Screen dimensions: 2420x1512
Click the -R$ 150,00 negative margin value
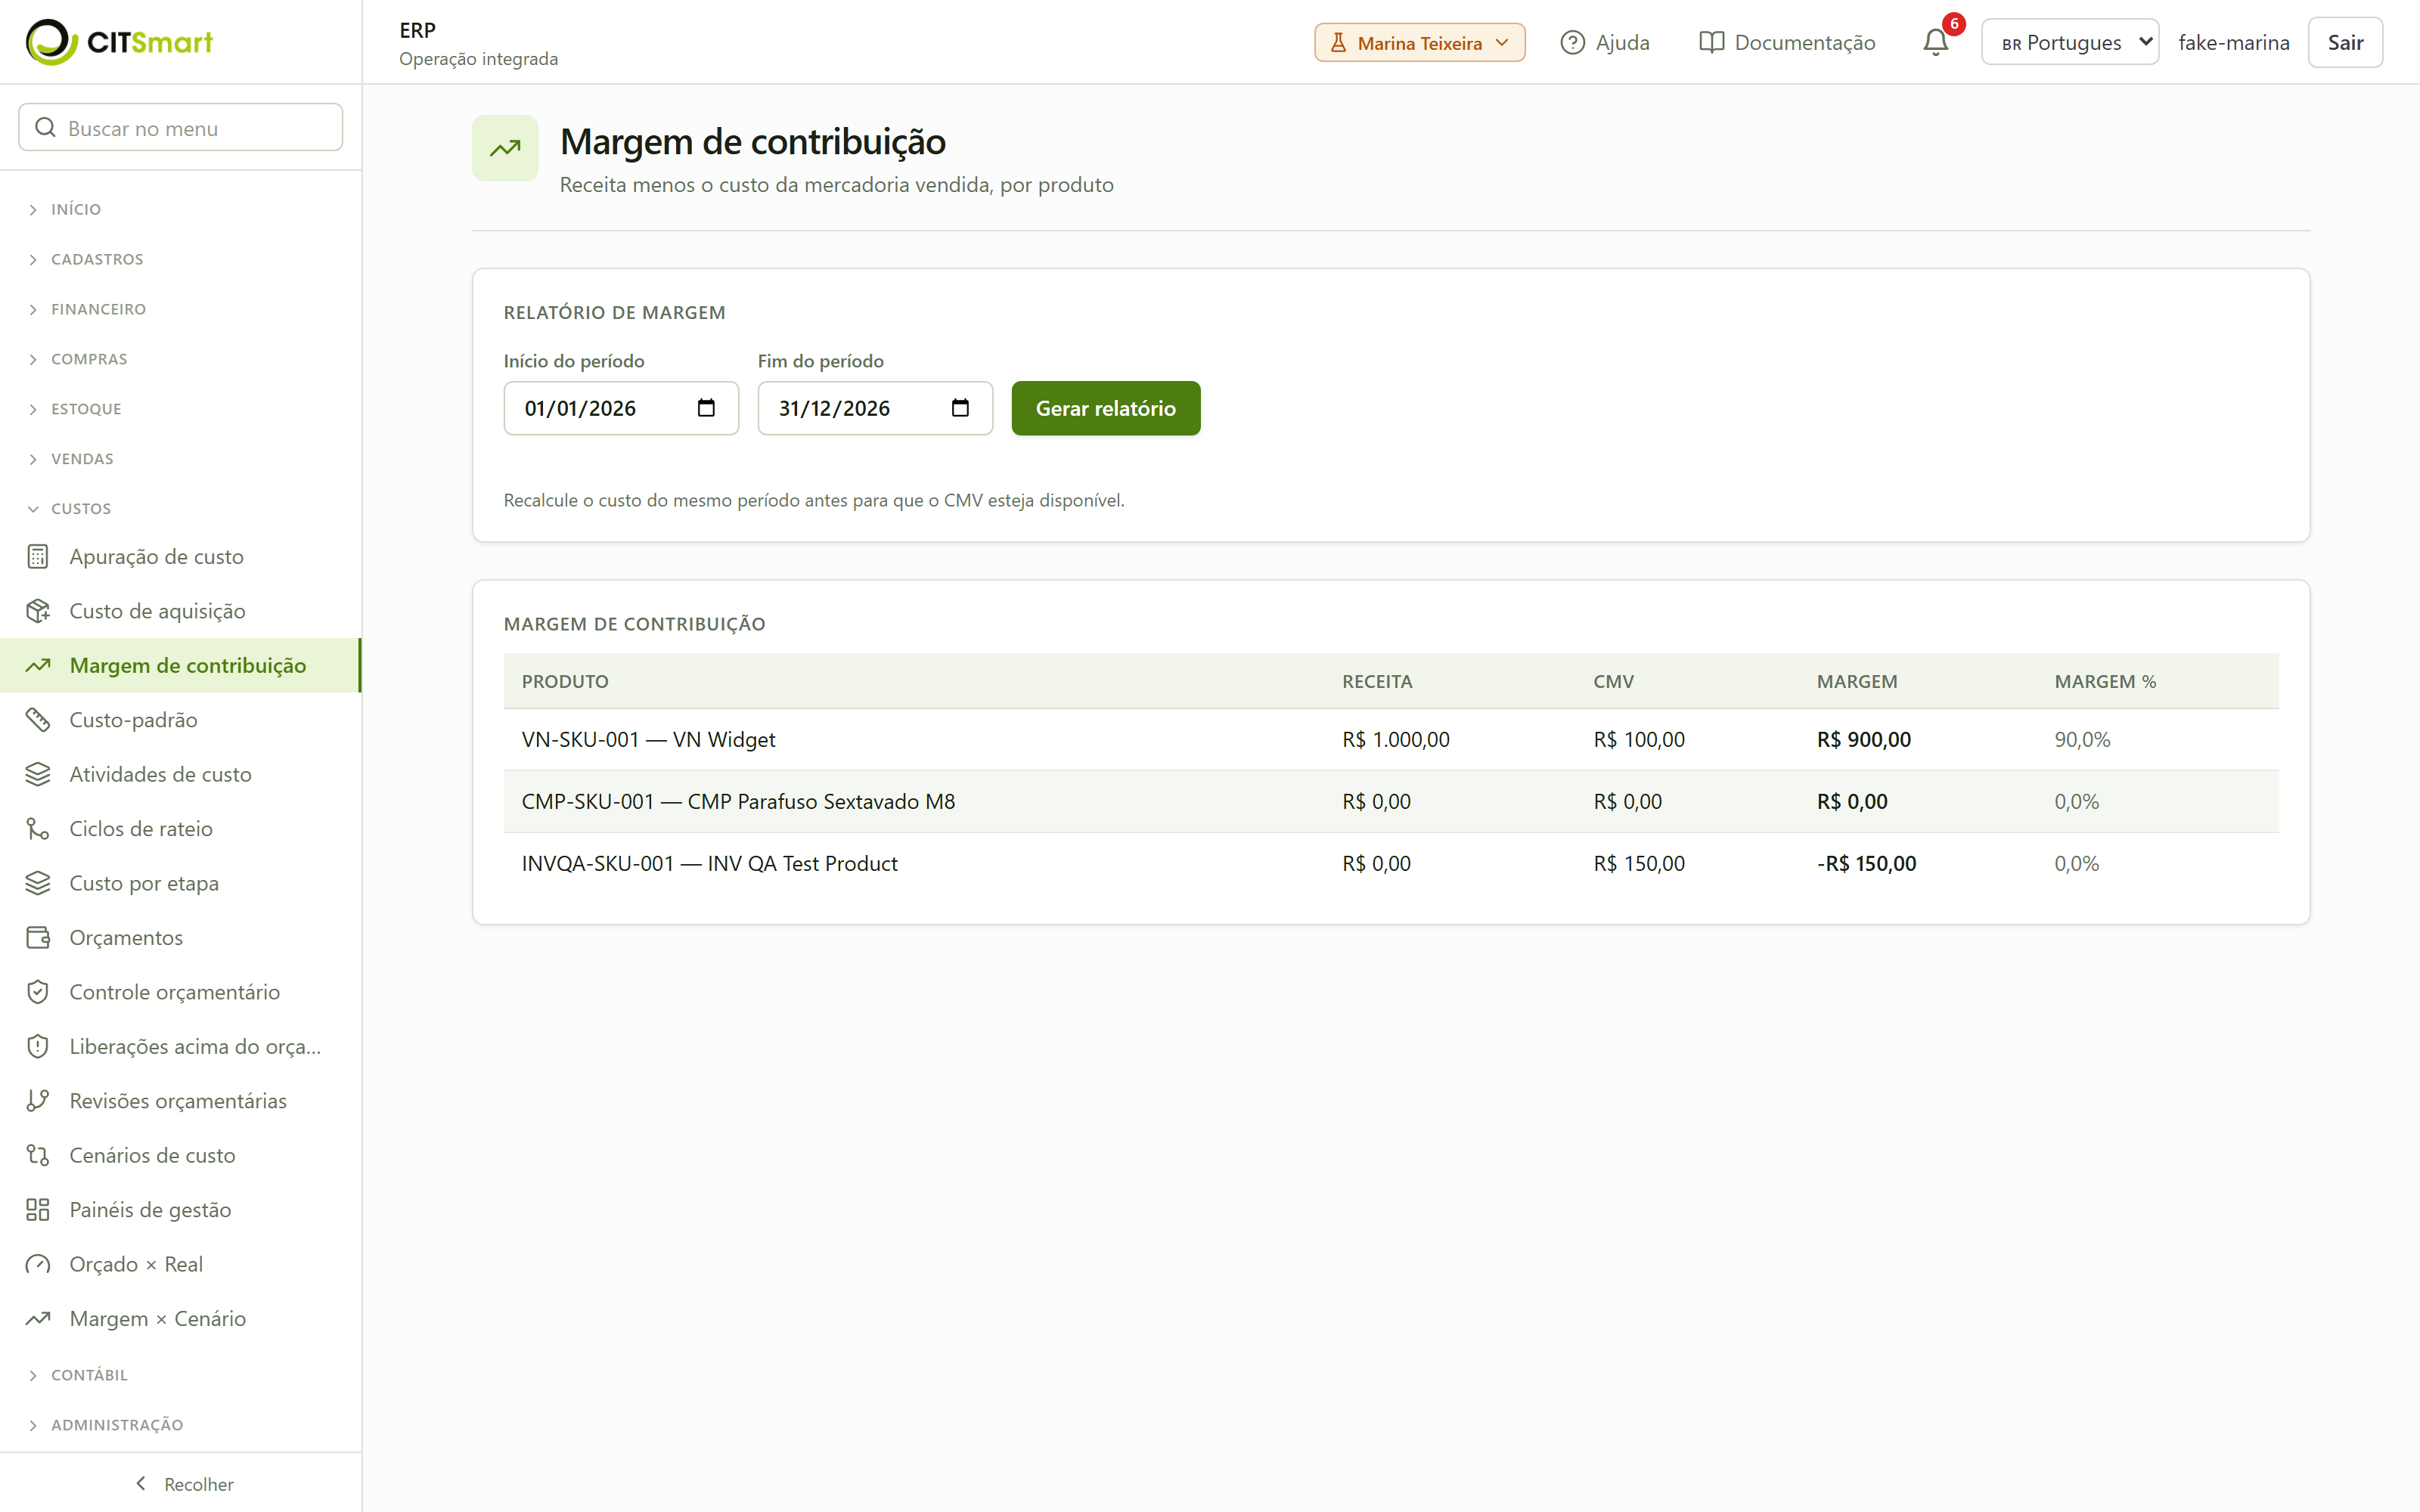click(1866, 863)
